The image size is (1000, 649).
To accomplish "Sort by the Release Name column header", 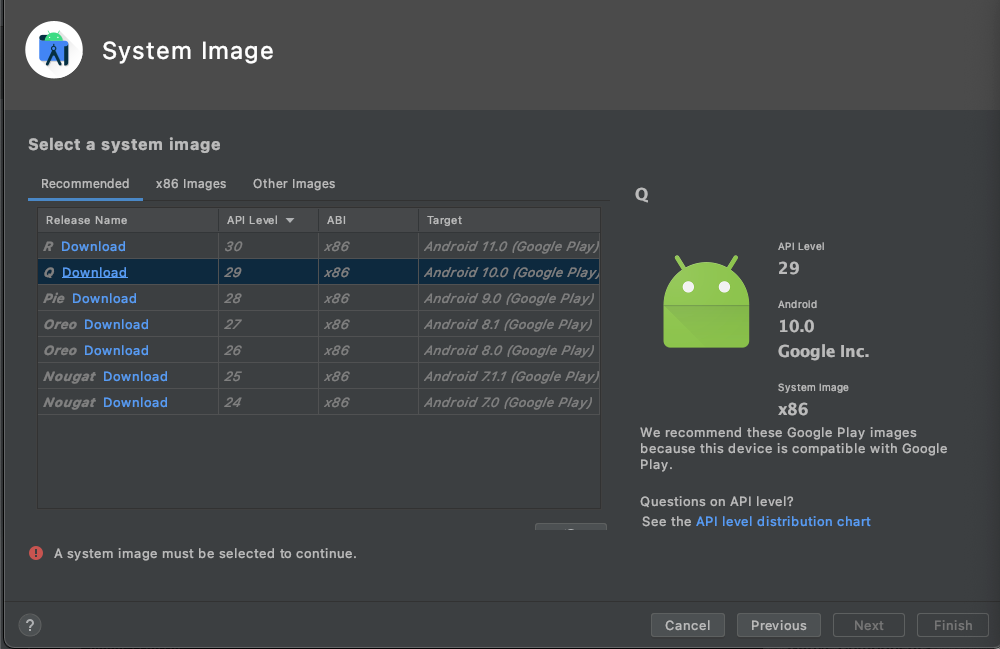I will click(87, 220).
